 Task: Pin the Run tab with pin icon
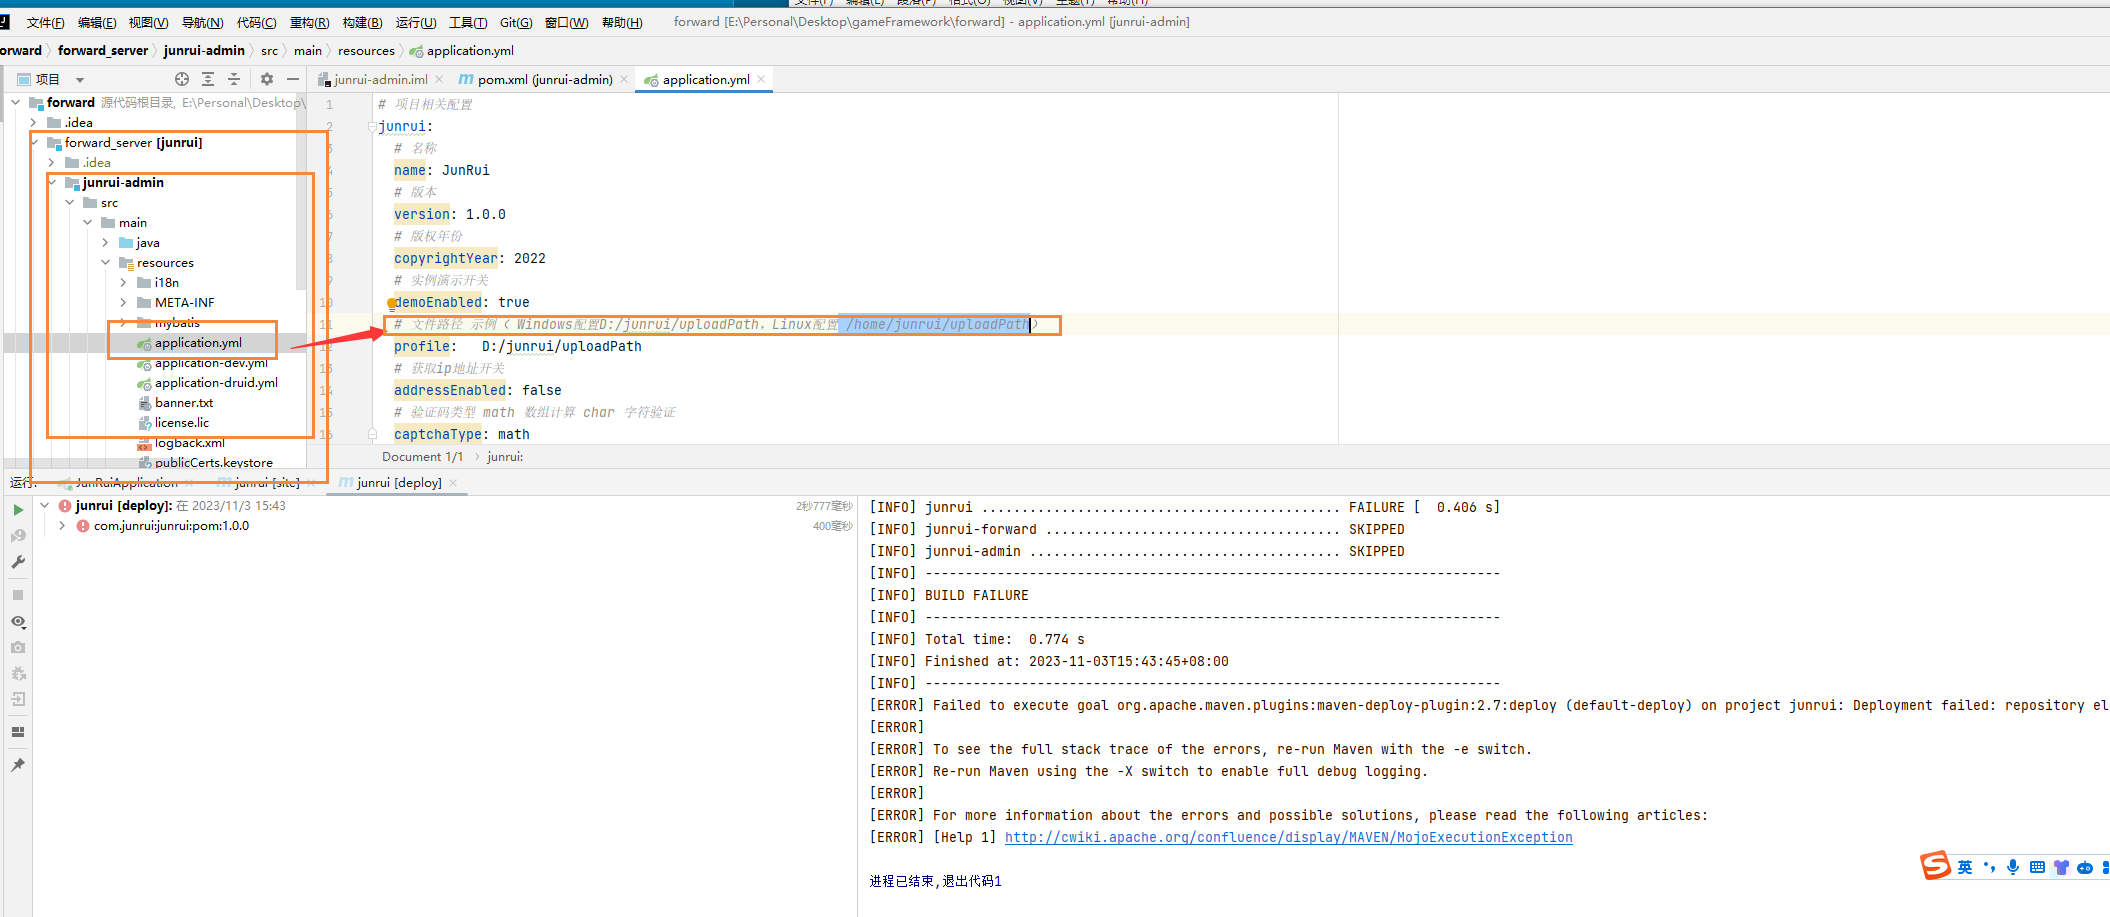pyautogui.click(x=18, y=765)
